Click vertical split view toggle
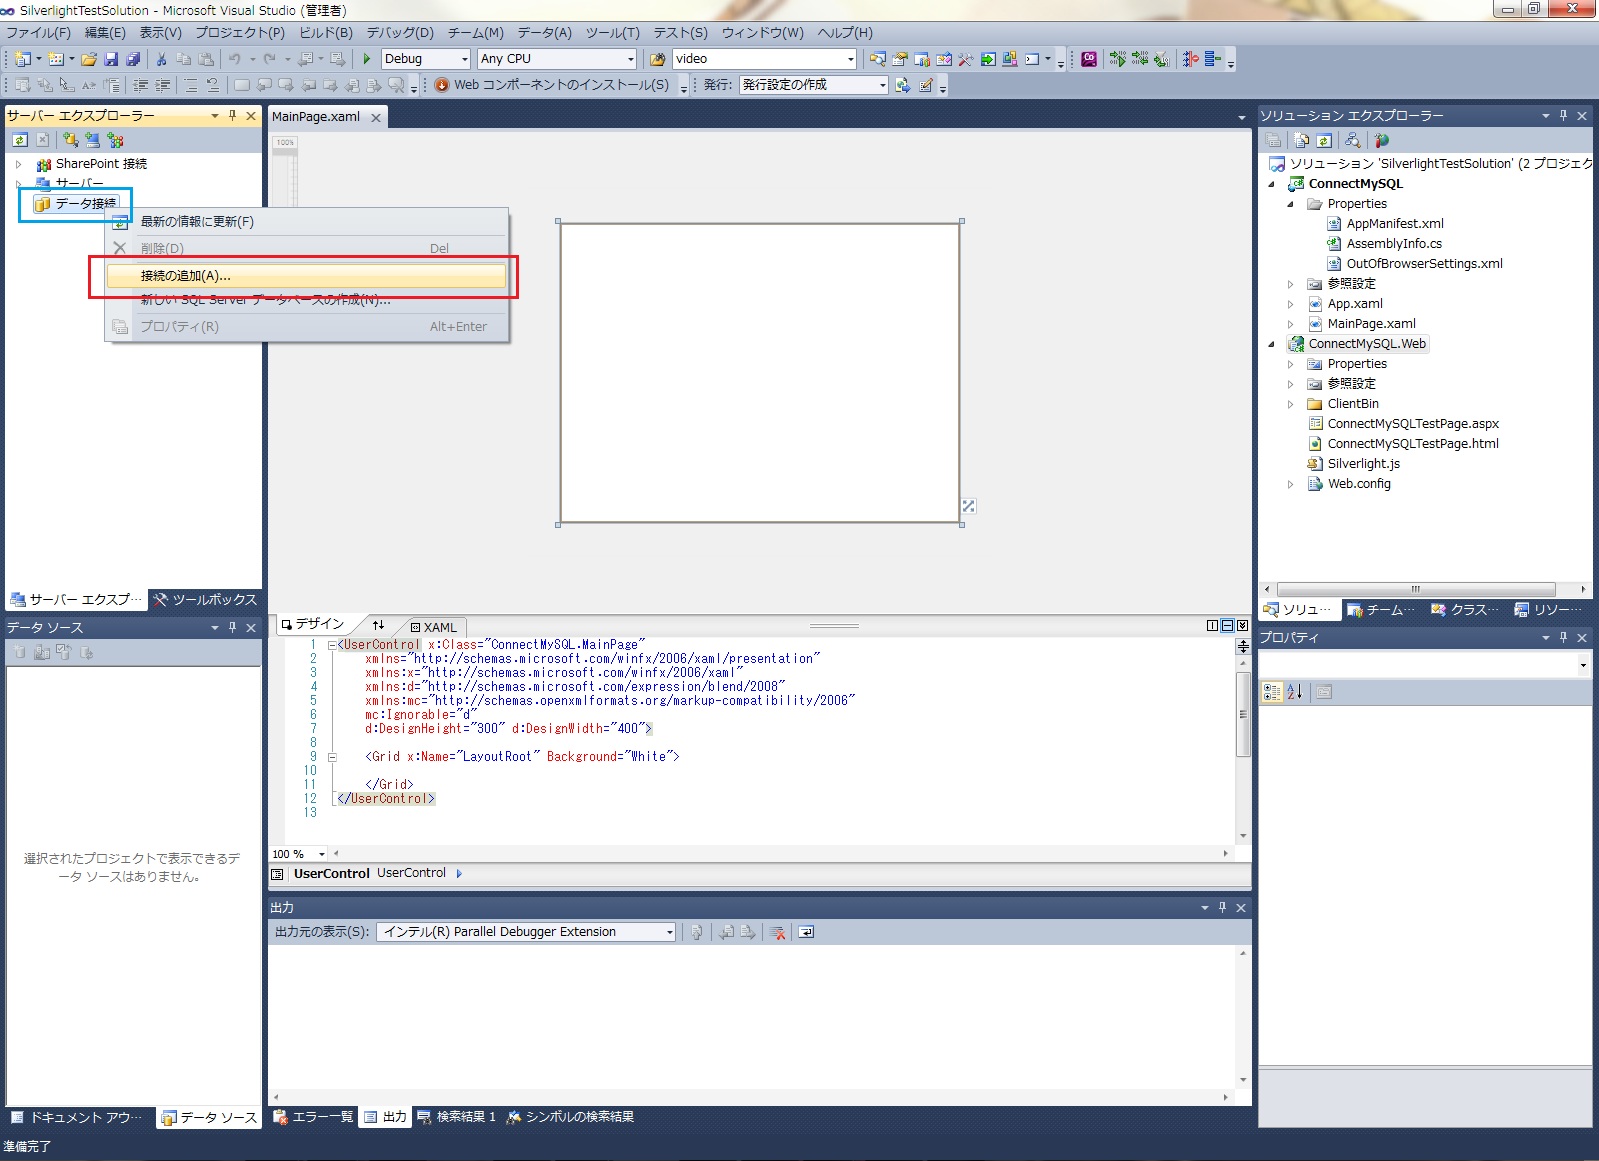This screenshot has height=1161, width=1599. (x=1213, y=625)
